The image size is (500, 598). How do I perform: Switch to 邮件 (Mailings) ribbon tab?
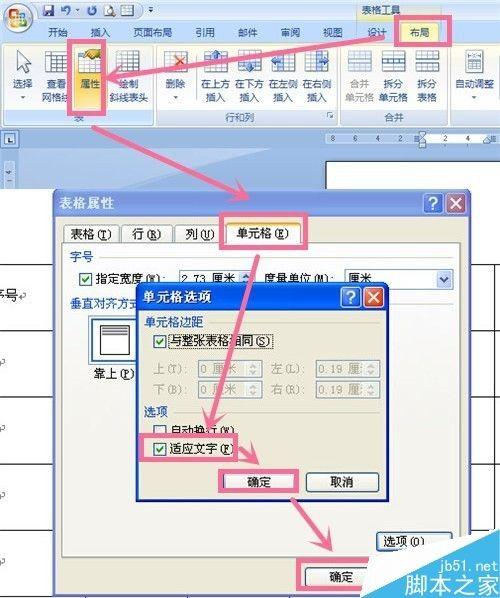[x=248, y=32]
